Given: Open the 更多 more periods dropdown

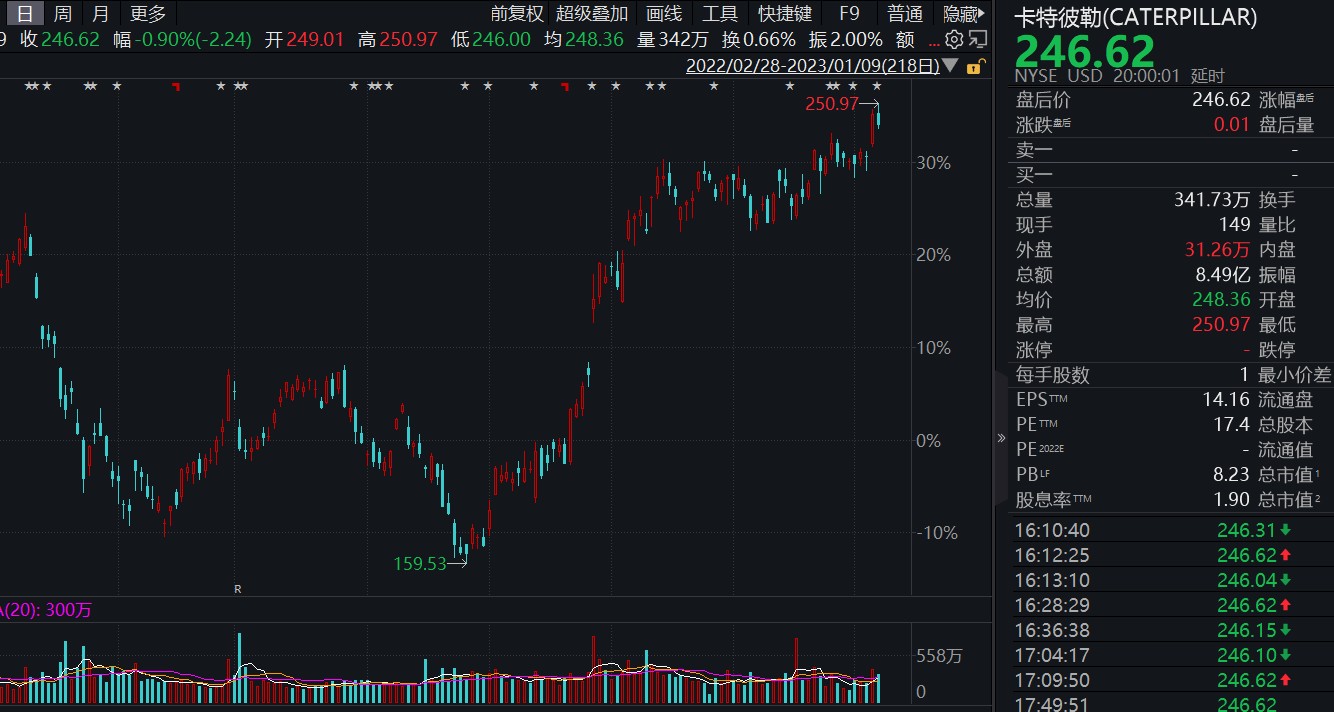Looking at the screenshot, I should (x=148, y=14).
